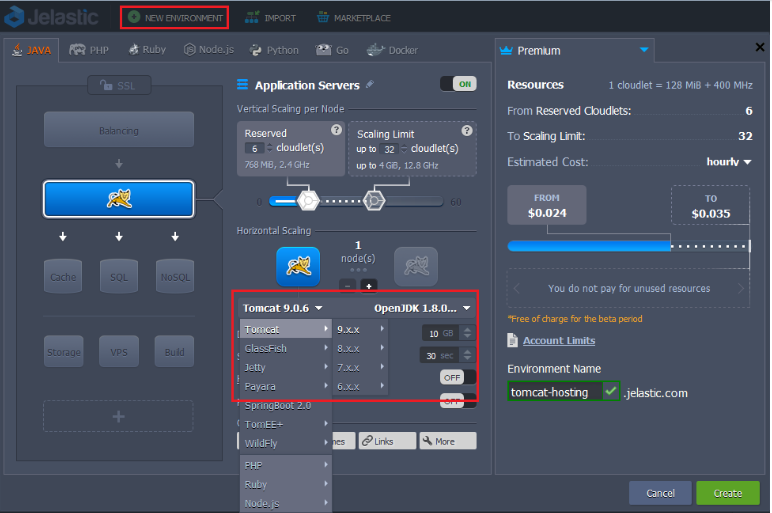Click the help icon for Scaling Limit

[x=466, y=130]
